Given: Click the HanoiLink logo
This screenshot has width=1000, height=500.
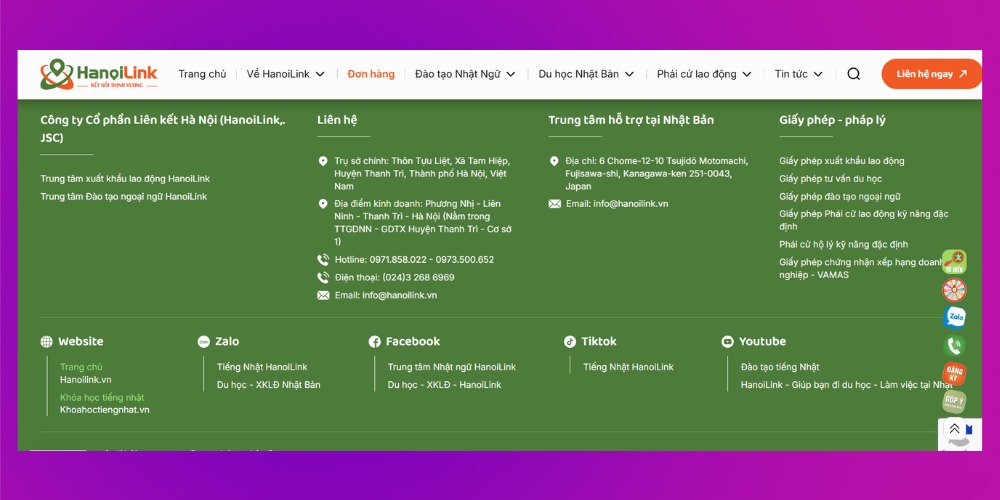Looking at the screenshot, I should (98, 74).
